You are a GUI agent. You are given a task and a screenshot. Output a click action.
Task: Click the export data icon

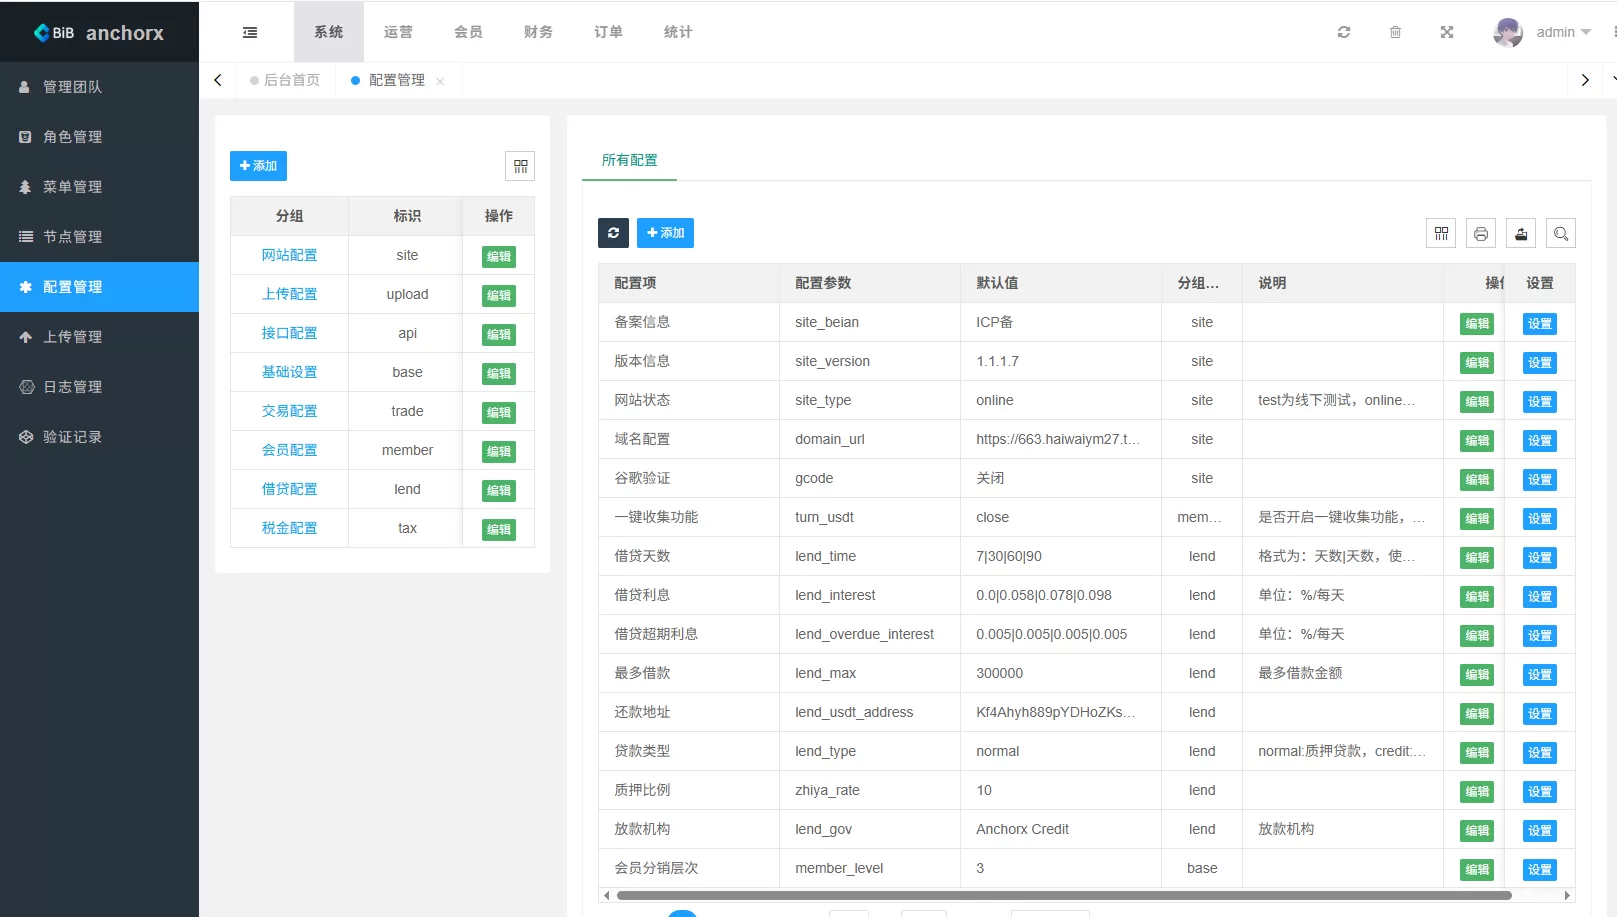coord(1520,233)
